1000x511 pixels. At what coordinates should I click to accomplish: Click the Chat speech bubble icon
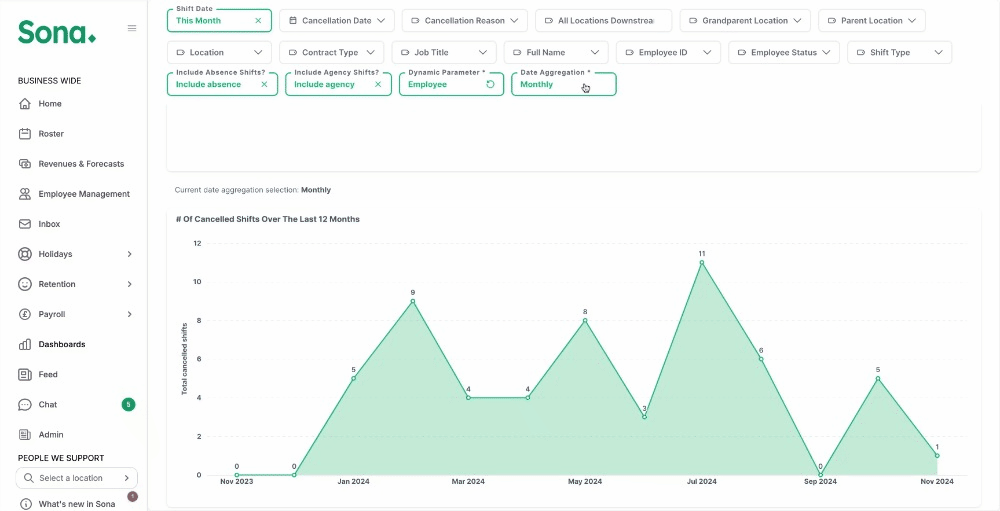pos(25,404)
